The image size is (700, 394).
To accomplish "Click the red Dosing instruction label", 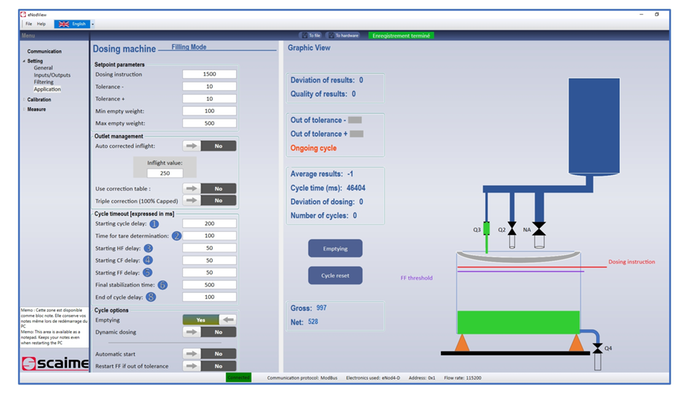I will tap(631, 262).
